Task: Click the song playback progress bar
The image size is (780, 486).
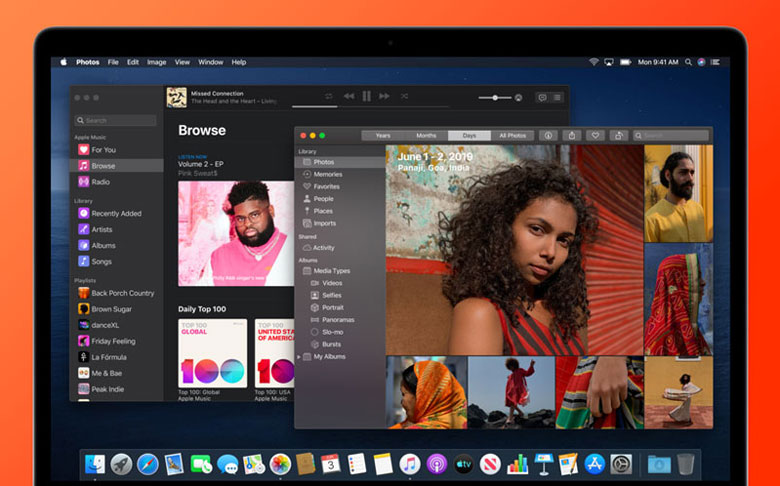Action: coord(370,106)
